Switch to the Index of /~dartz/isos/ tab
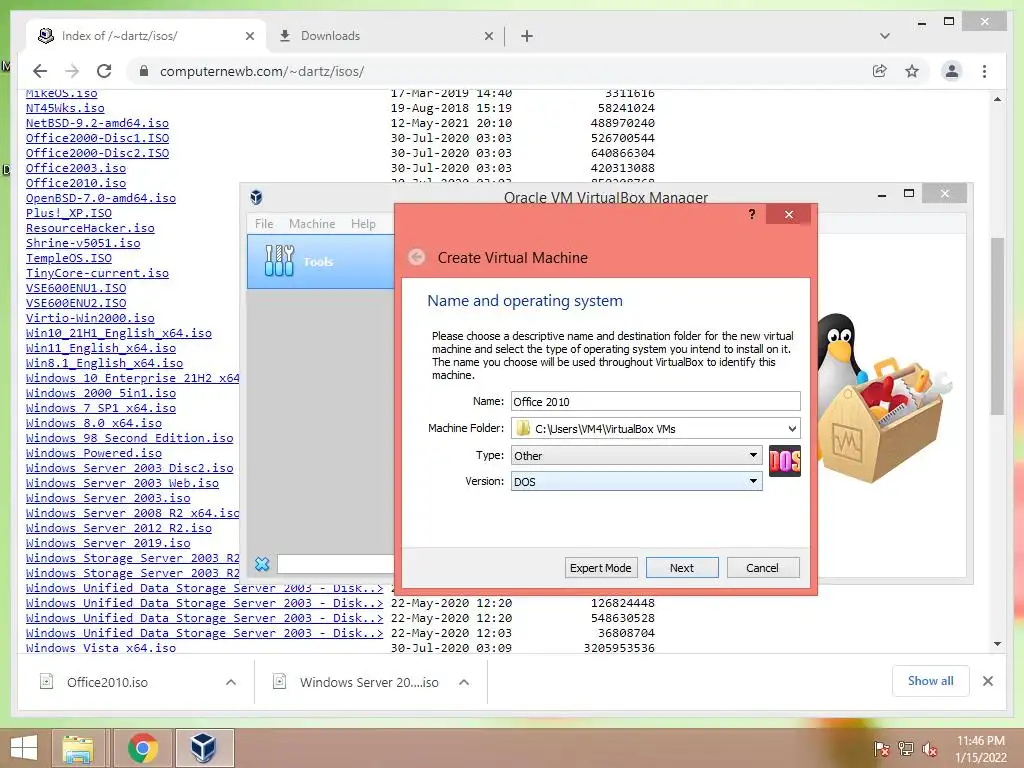Viewport: 1024px width, 768px height. pos(145,36)
